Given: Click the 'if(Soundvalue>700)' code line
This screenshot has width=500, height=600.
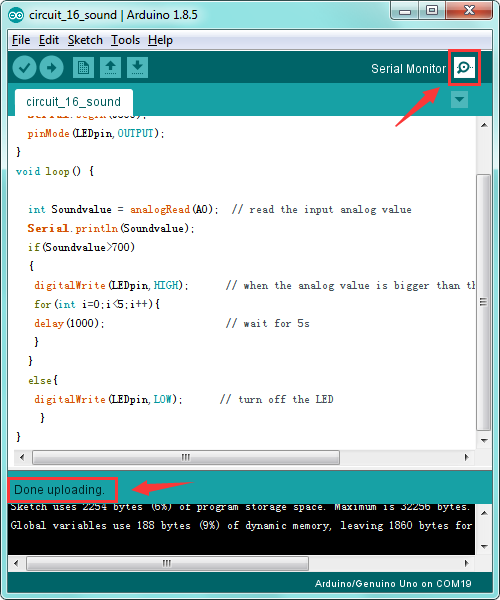Looking at the screenshot, I should (81, 247).
